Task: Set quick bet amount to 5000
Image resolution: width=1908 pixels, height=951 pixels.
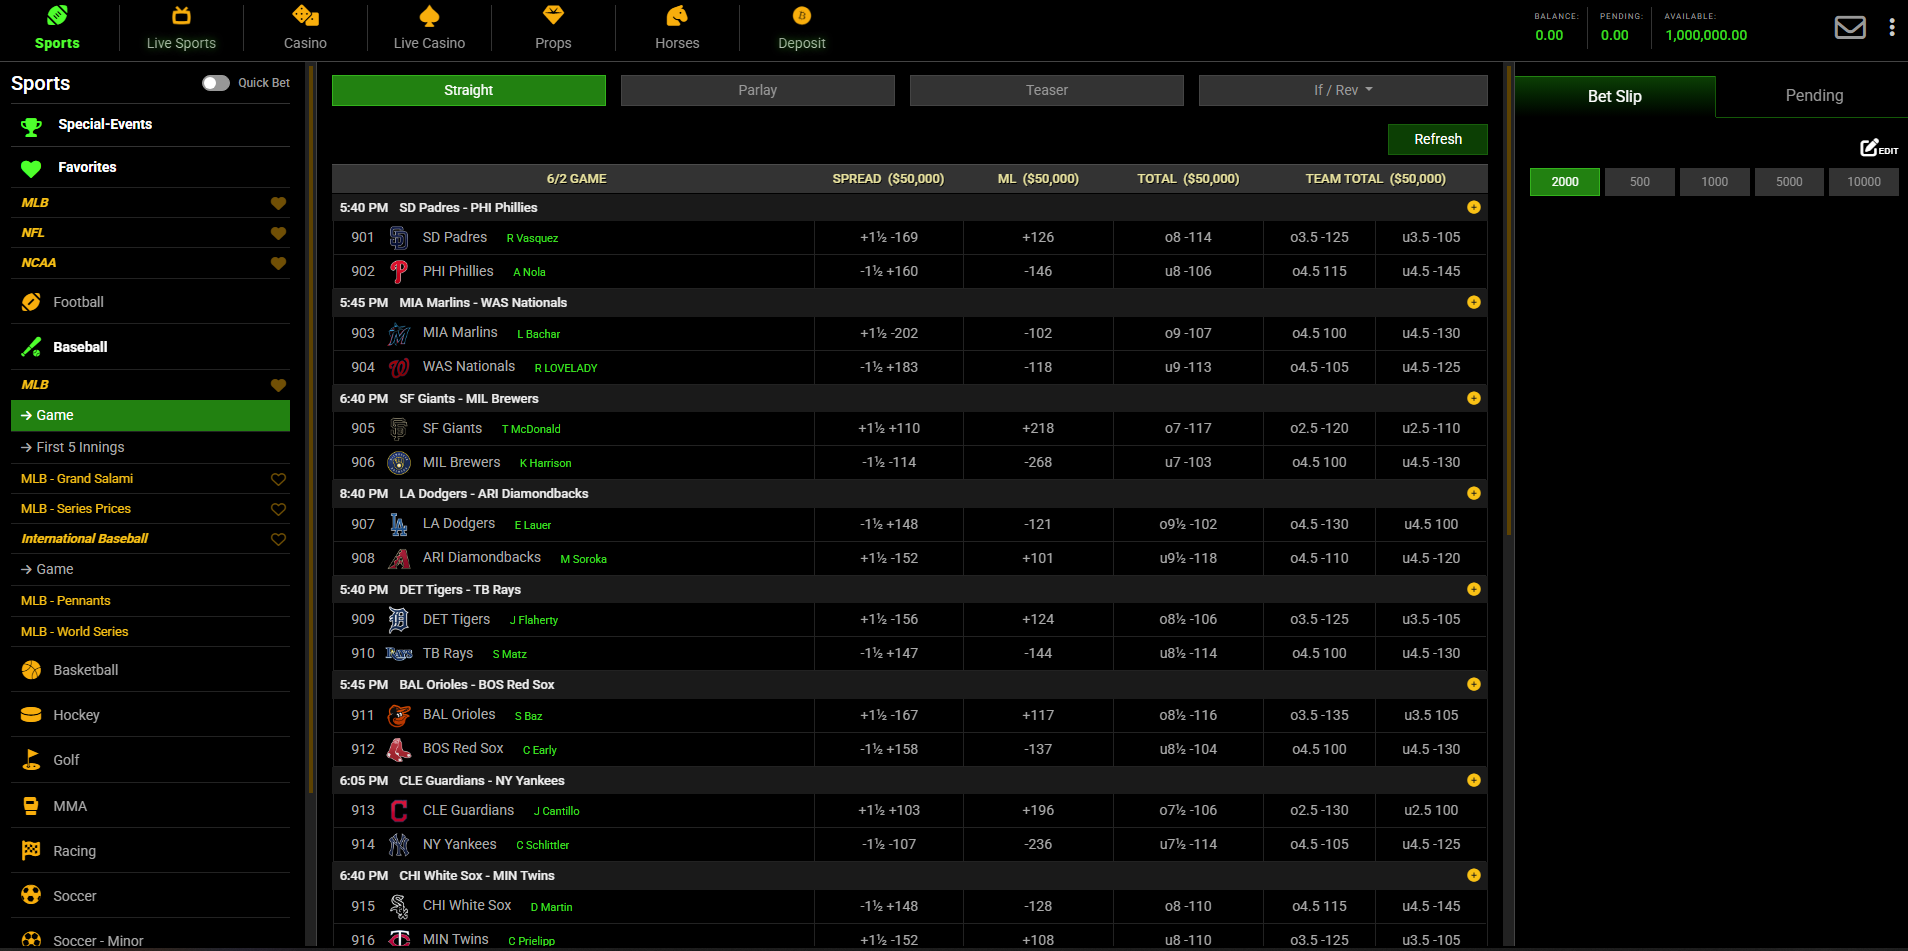Action: click(1789, 182)
